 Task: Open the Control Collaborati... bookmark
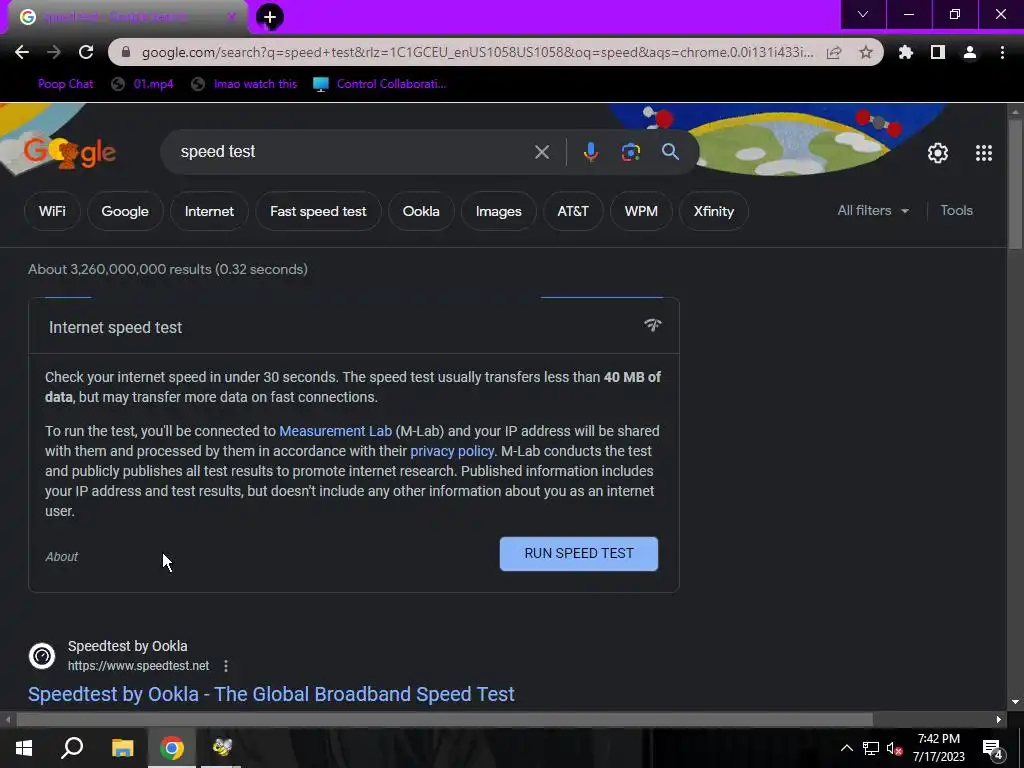[379, 84]
